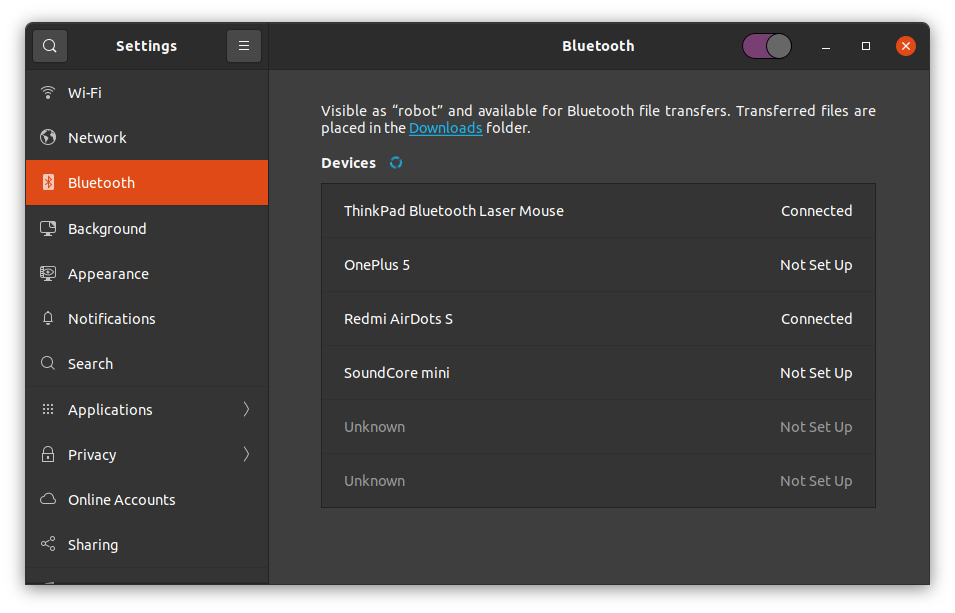The height and width of the screenshot is (613, 955).
Task: Click the Notifications bell icon
Action: [48, 318]
